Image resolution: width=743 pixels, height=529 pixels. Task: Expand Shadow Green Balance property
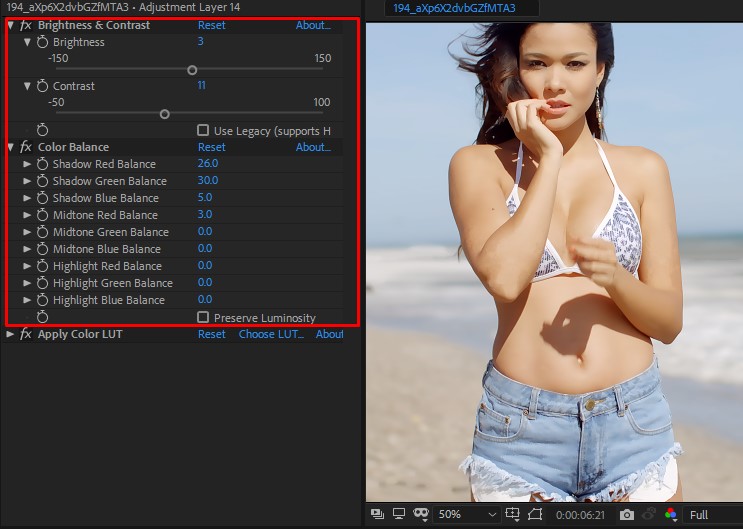click(27, 181)
